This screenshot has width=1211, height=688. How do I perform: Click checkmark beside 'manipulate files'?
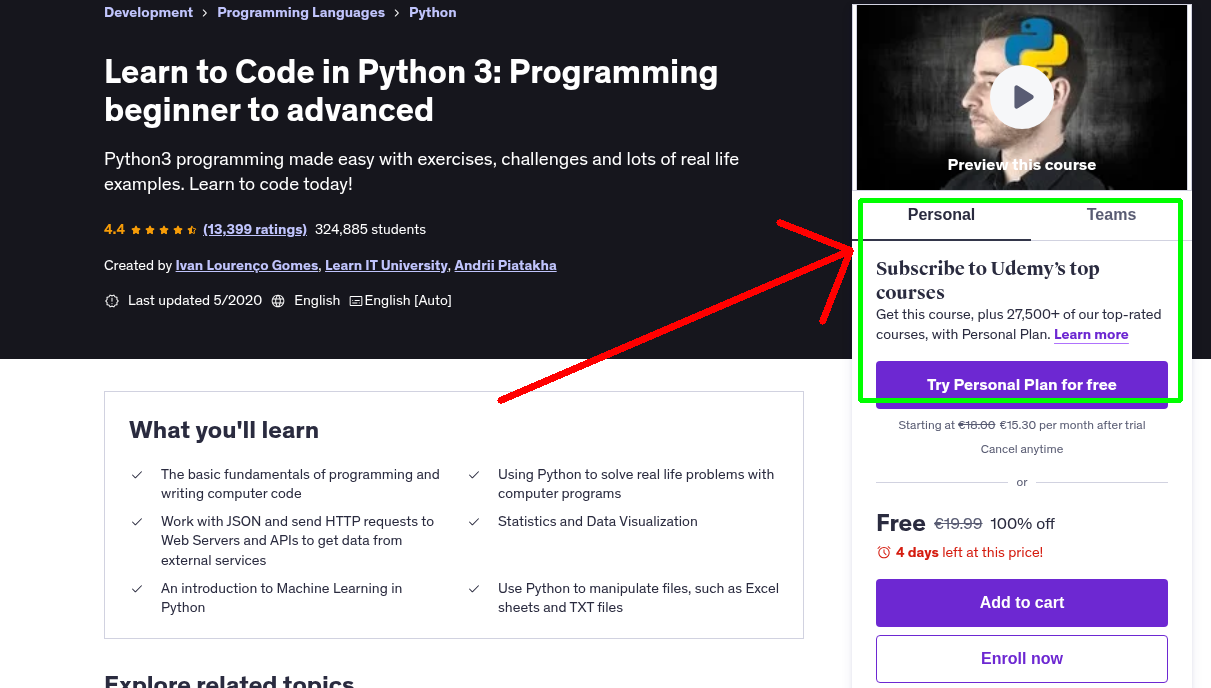474,589
